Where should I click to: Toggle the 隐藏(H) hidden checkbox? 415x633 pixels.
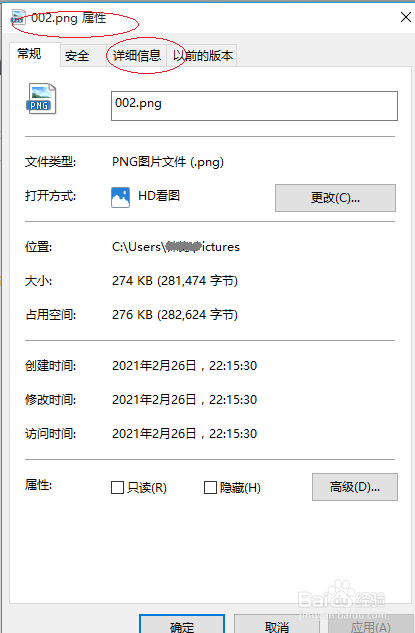(210, 487)
